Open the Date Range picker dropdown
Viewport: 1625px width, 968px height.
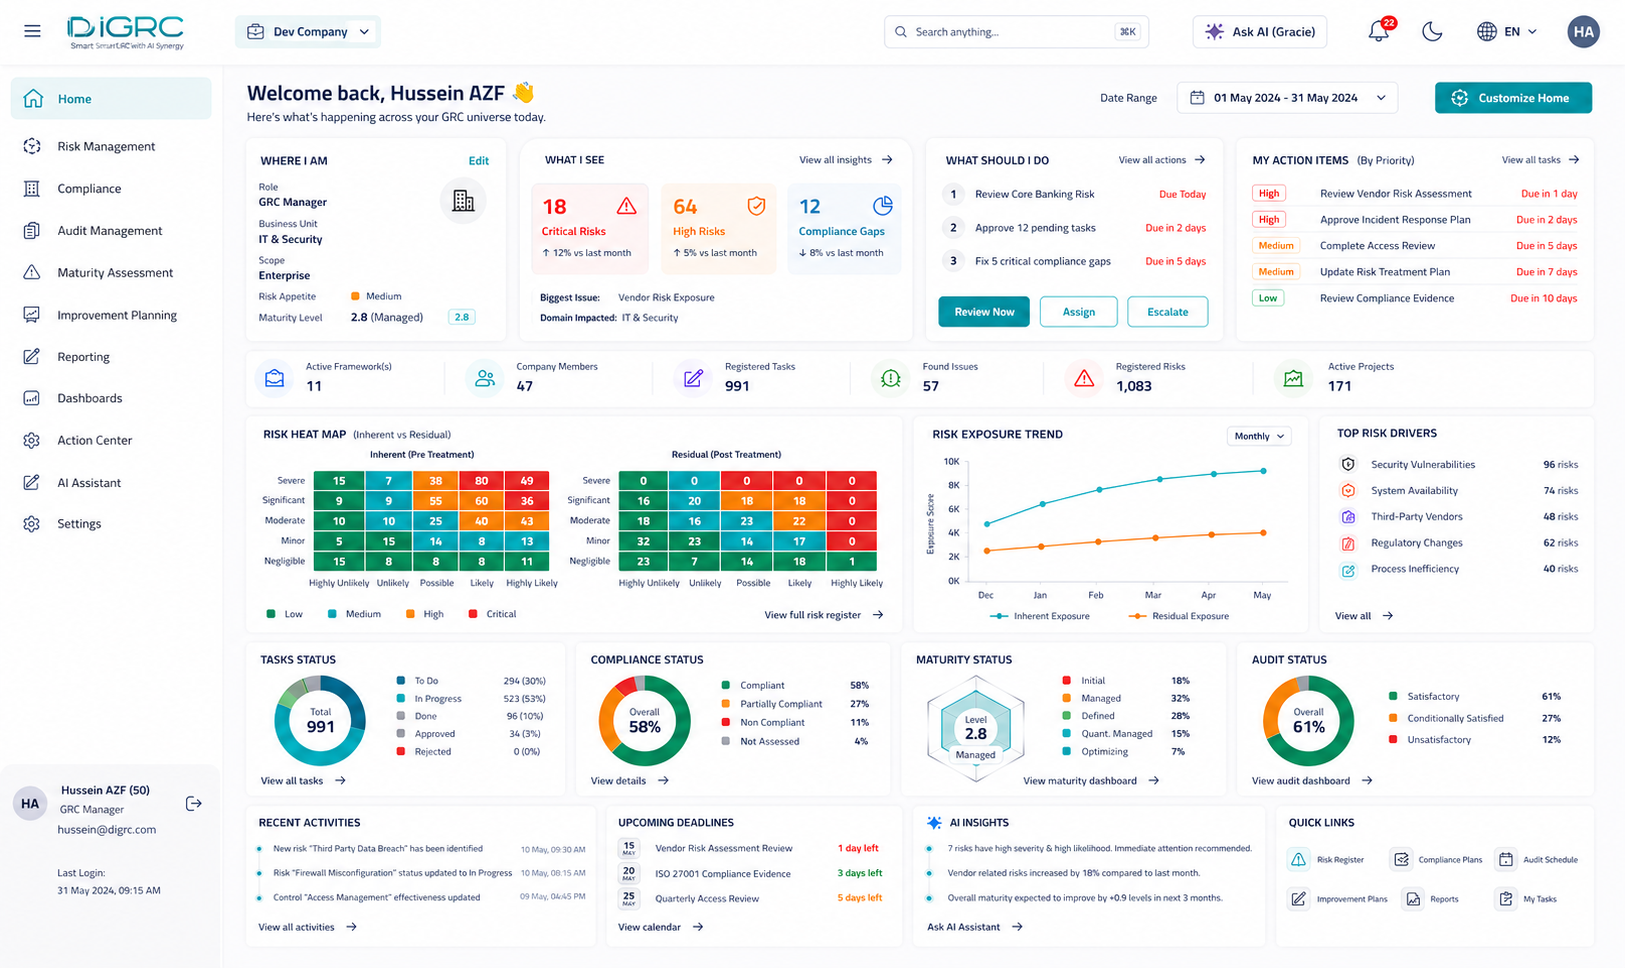tap(1287, 98)
